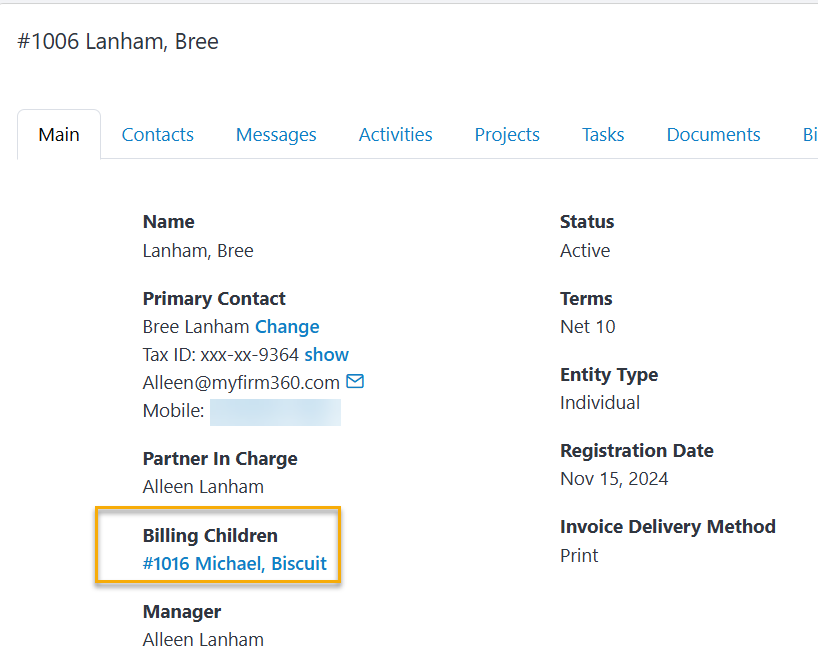The width and height of the screenshot is (818, 655).
Task: View the Activities tab
Action: [395, 134]
